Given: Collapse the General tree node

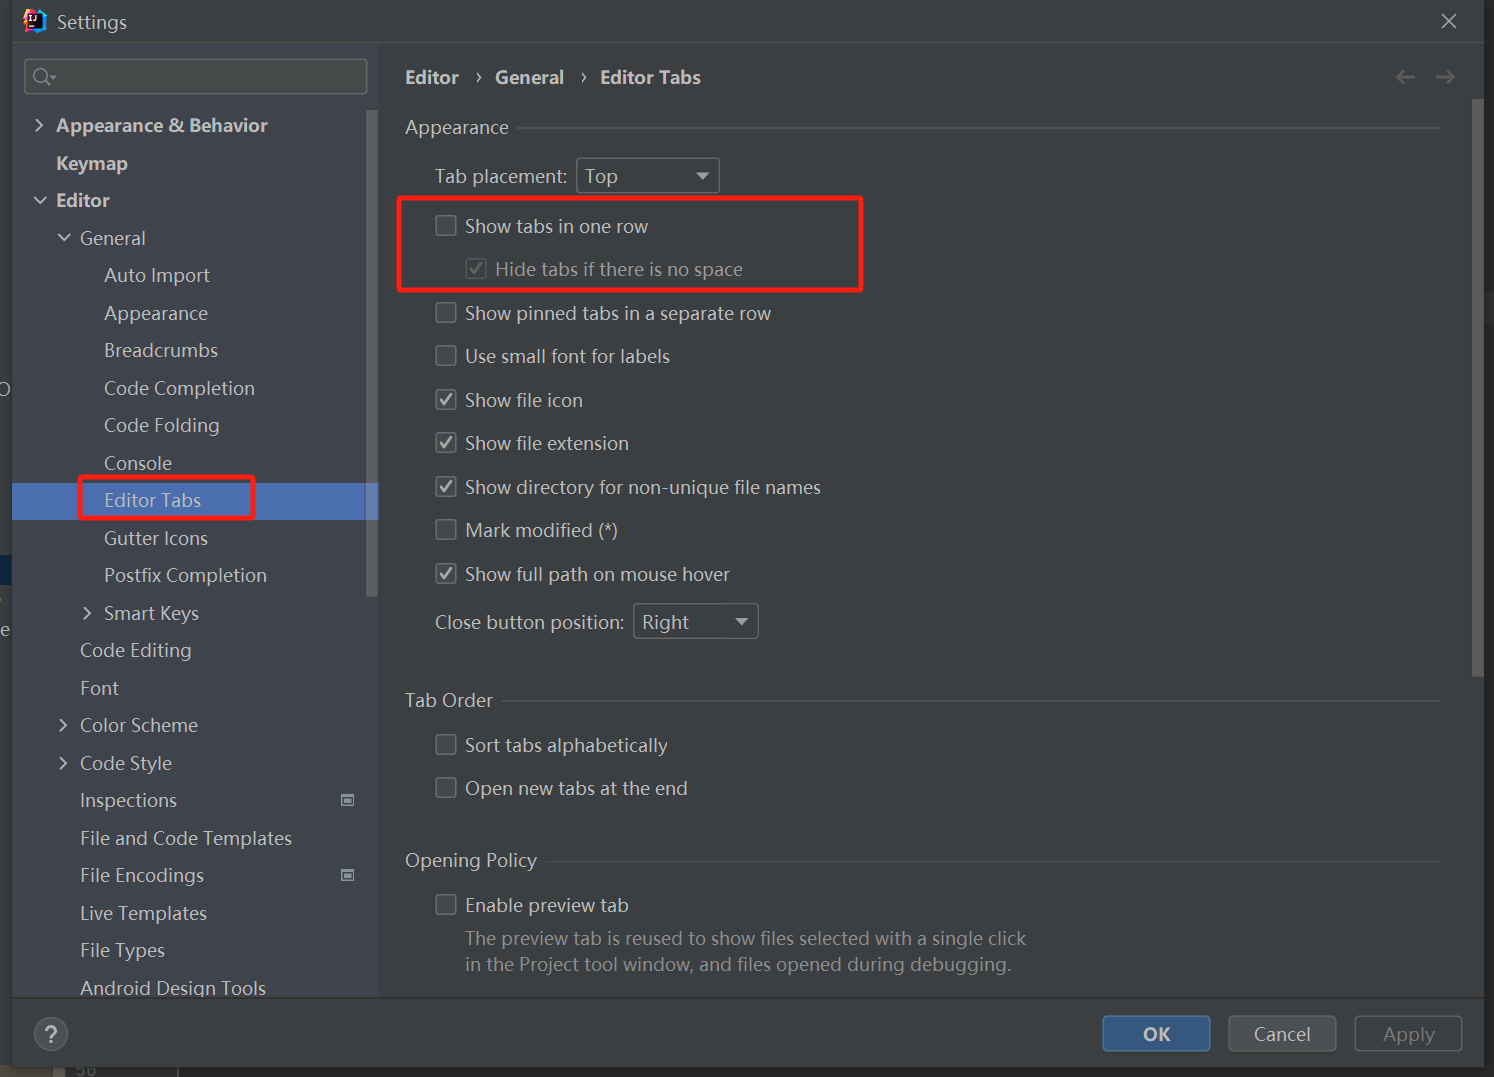Looking at the screenshot, I should point(64,238).
